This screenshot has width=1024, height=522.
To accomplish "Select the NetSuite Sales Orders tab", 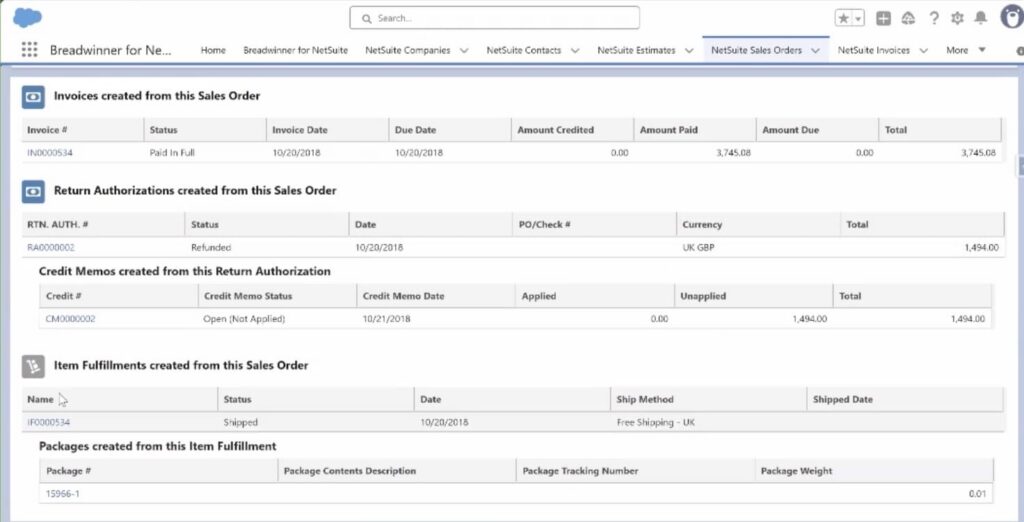I will point(756,50).
